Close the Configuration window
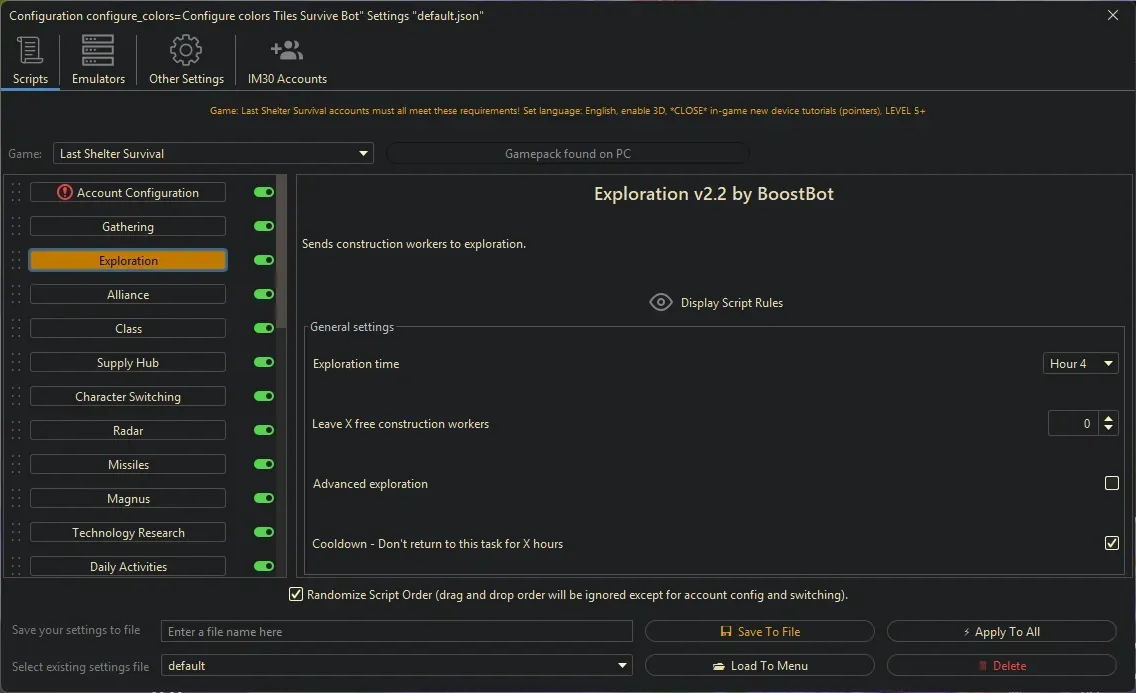The width and height of the screenshot is (1136, 693). pos(1113,14)
